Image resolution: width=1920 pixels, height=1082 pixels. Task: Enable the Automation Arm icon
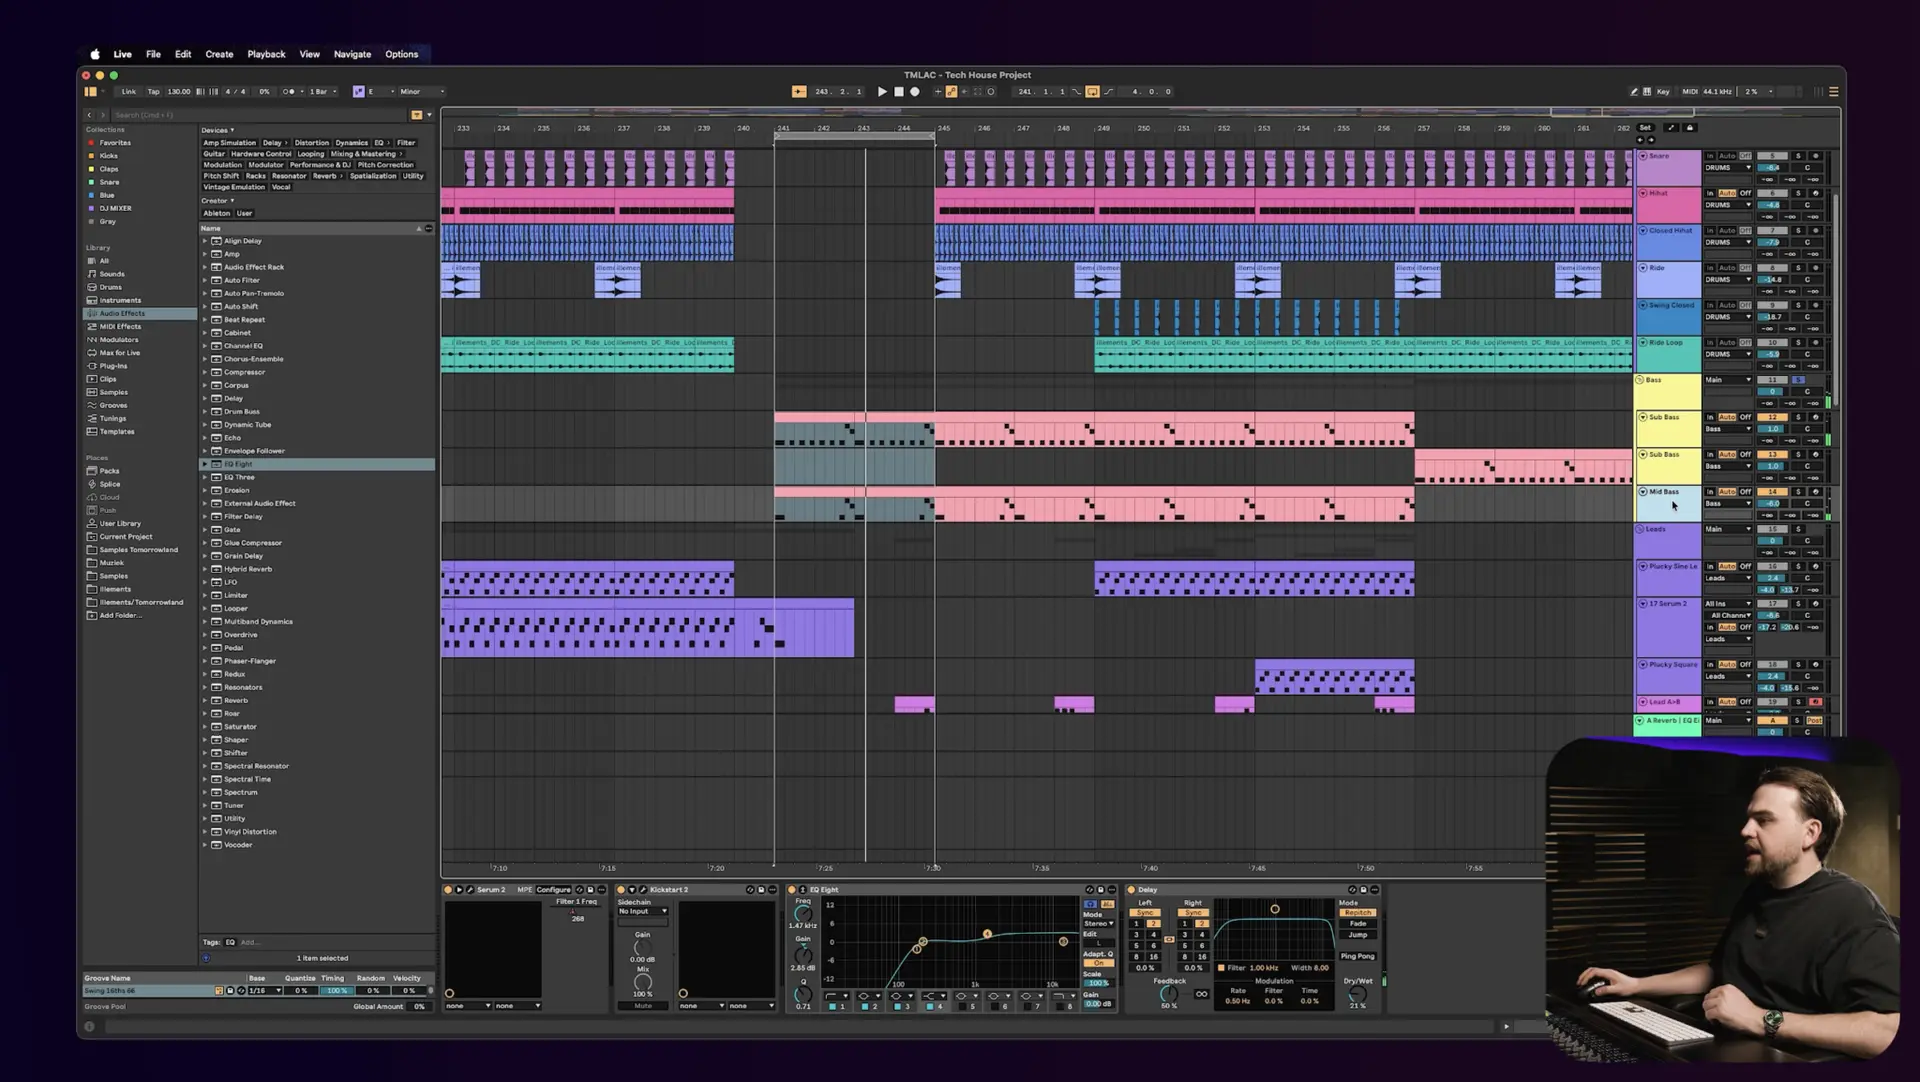pyautogui.click(x=951, y=92)
